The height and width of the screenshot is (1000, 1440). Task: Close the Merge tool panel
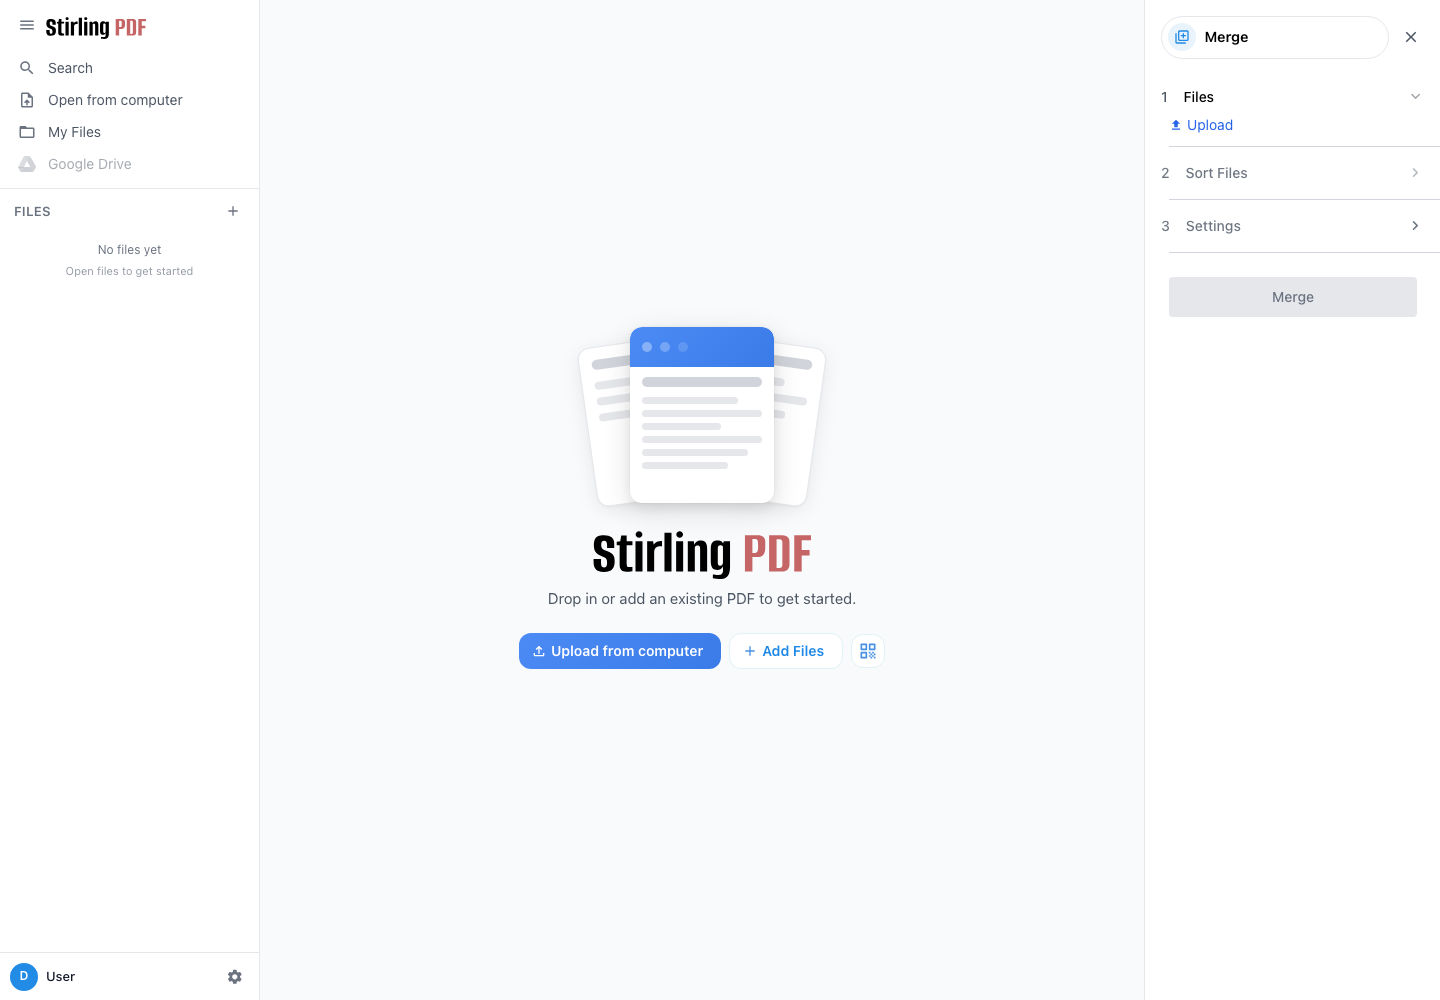click(x=1411, y=37)
